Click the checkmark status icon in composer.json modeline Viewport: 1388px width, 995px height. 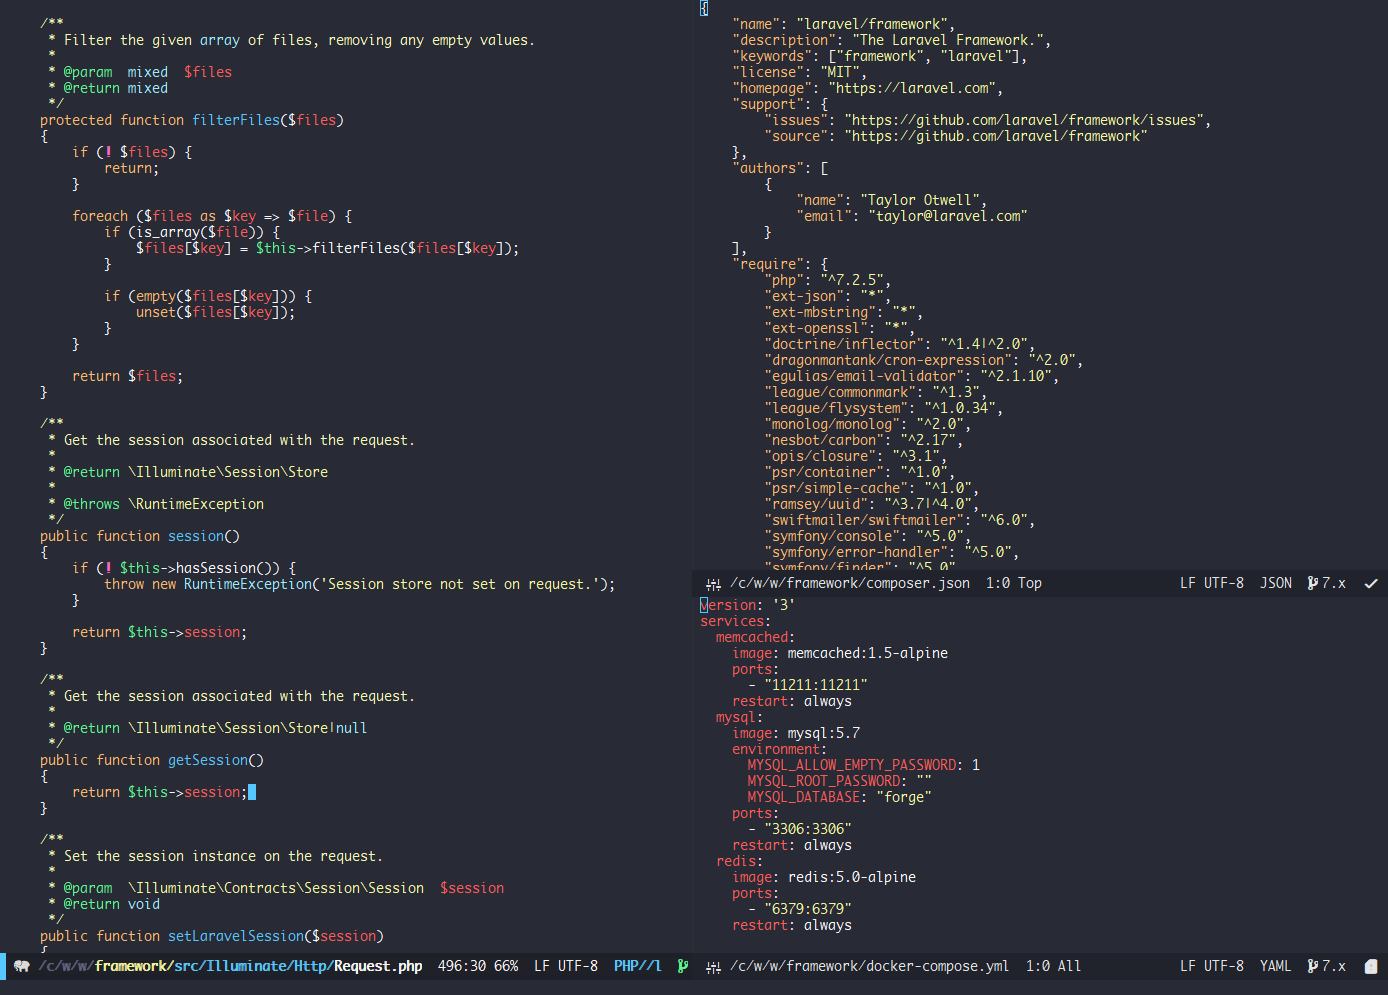[1371, 584]
